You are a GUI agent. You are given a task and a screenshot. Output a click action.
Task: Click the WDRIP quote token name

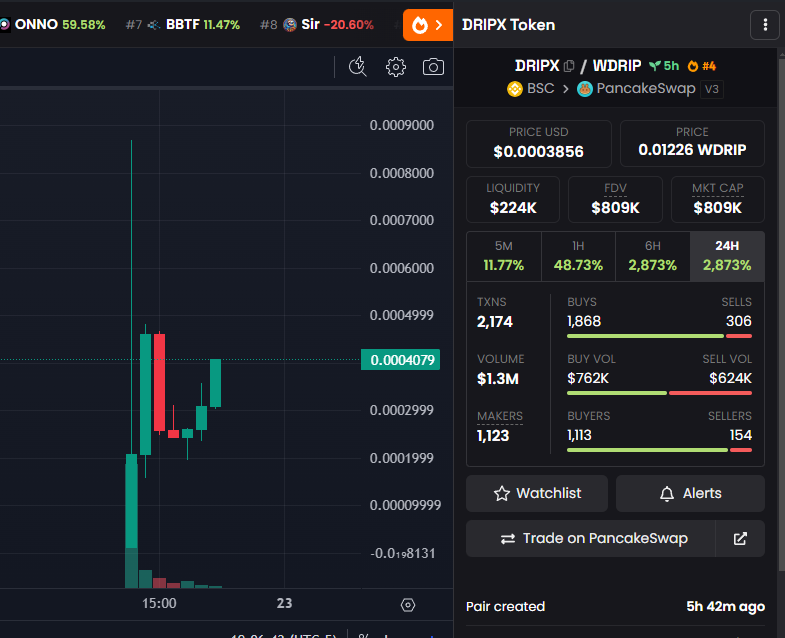pyautogui.click(x=617, y=66)
